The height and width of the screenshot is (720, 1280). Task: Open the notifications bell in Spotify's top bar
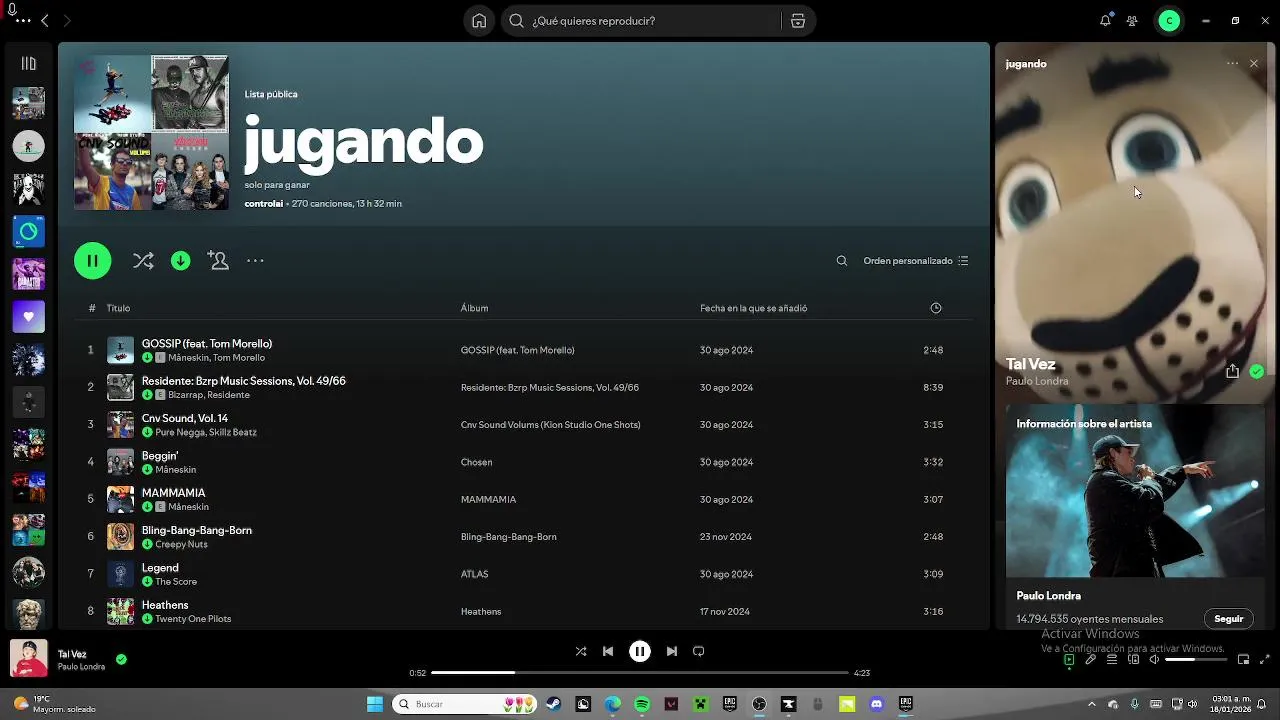(1105, 21)
